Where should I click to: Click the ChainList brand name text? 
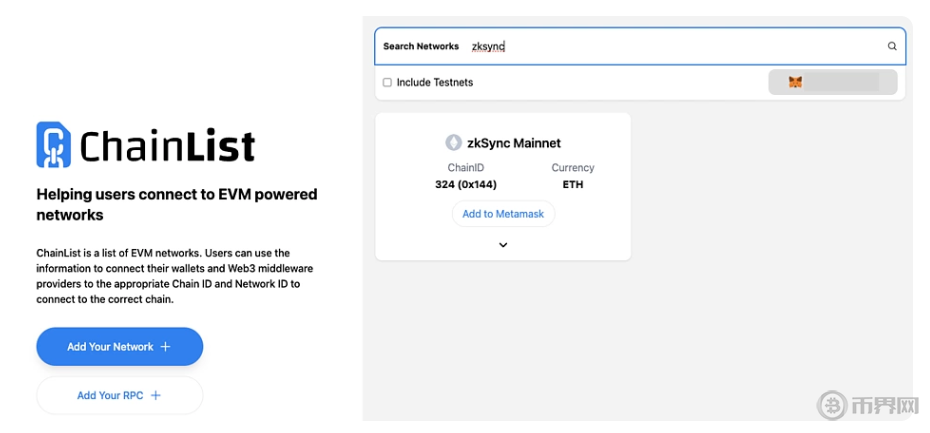pyautogui.click(x=167, y=146)
